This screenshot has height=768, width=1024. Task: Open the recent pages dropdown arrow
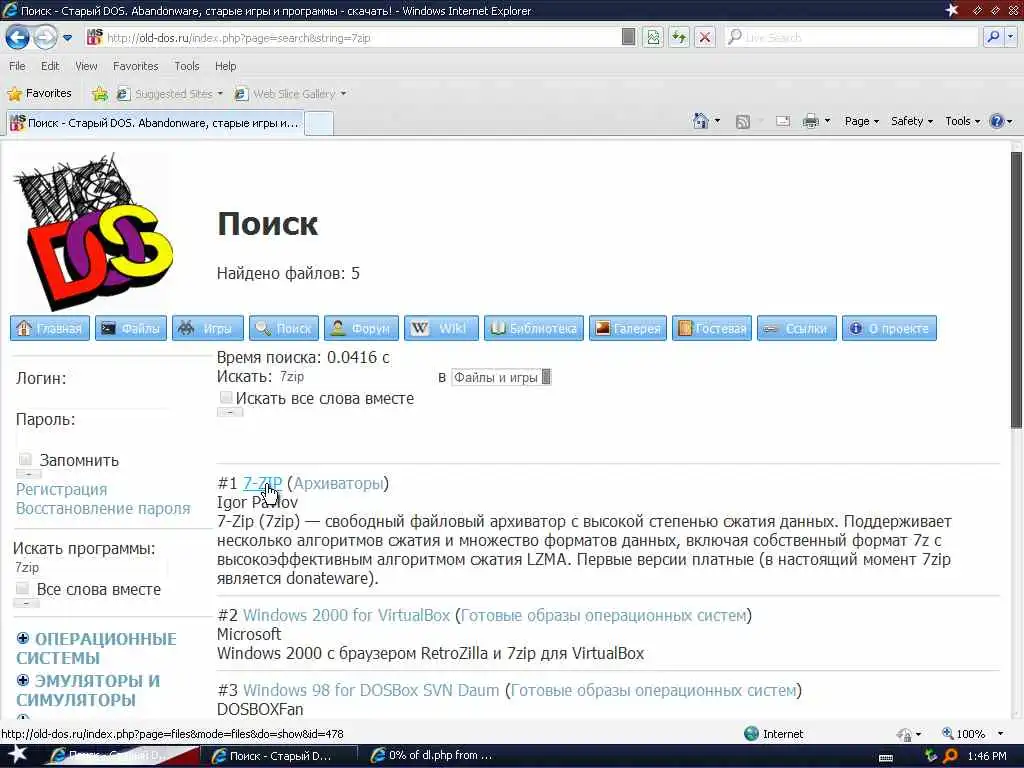pyautogui.click(x=67, y=38)
